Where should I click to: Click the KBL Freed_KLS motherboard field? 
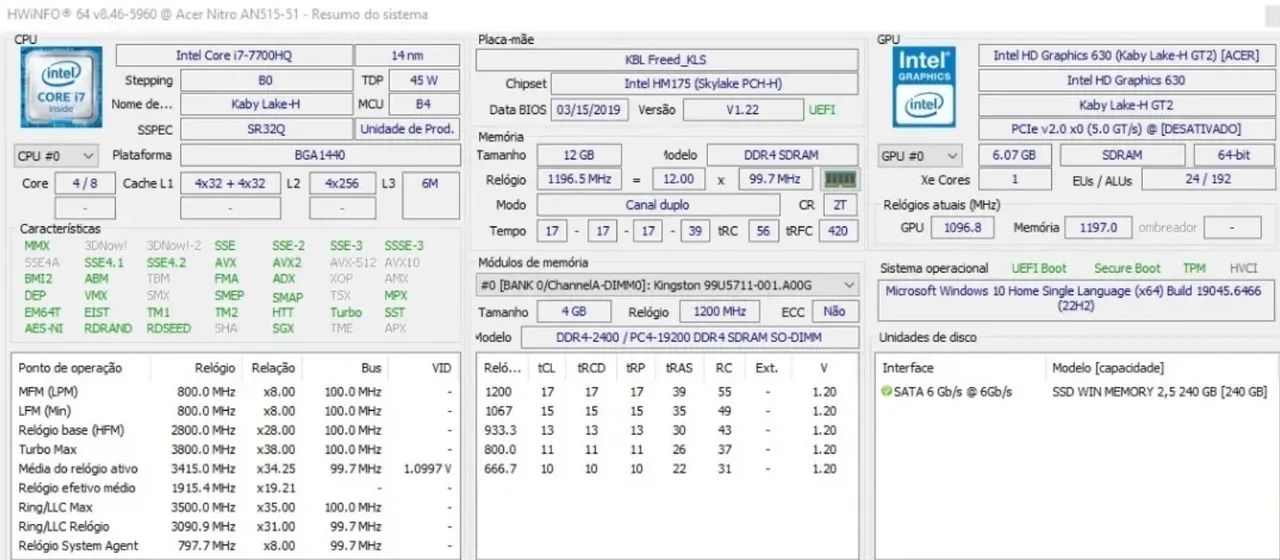coord(667,60)
